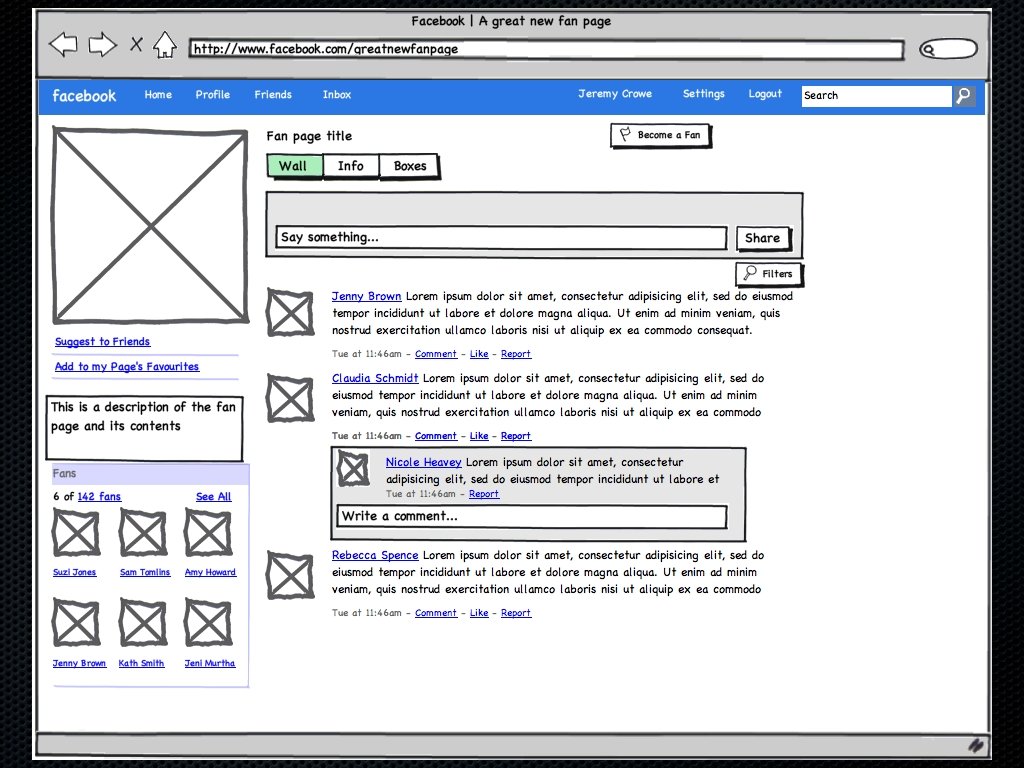This screenshot has width=1024, height=768.
Task: Click Add to my Page's Favourites link
Action: click(127, 367)
